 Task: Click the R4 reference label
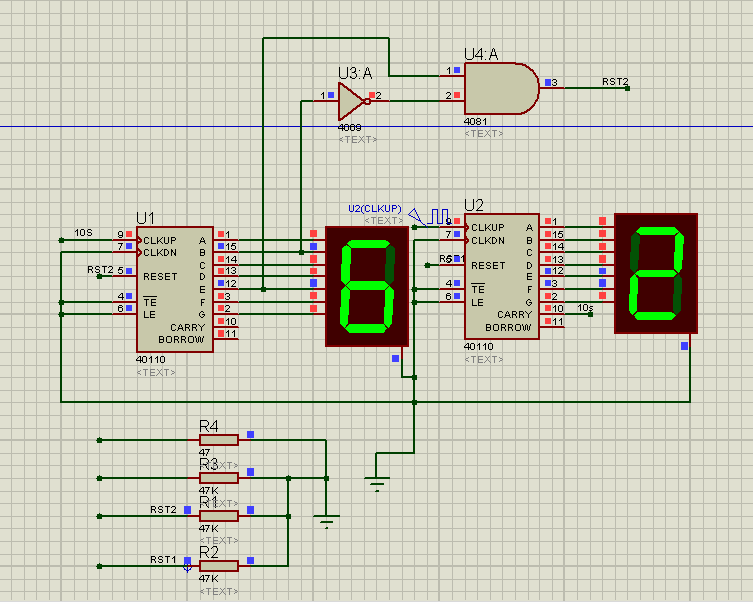209,426
